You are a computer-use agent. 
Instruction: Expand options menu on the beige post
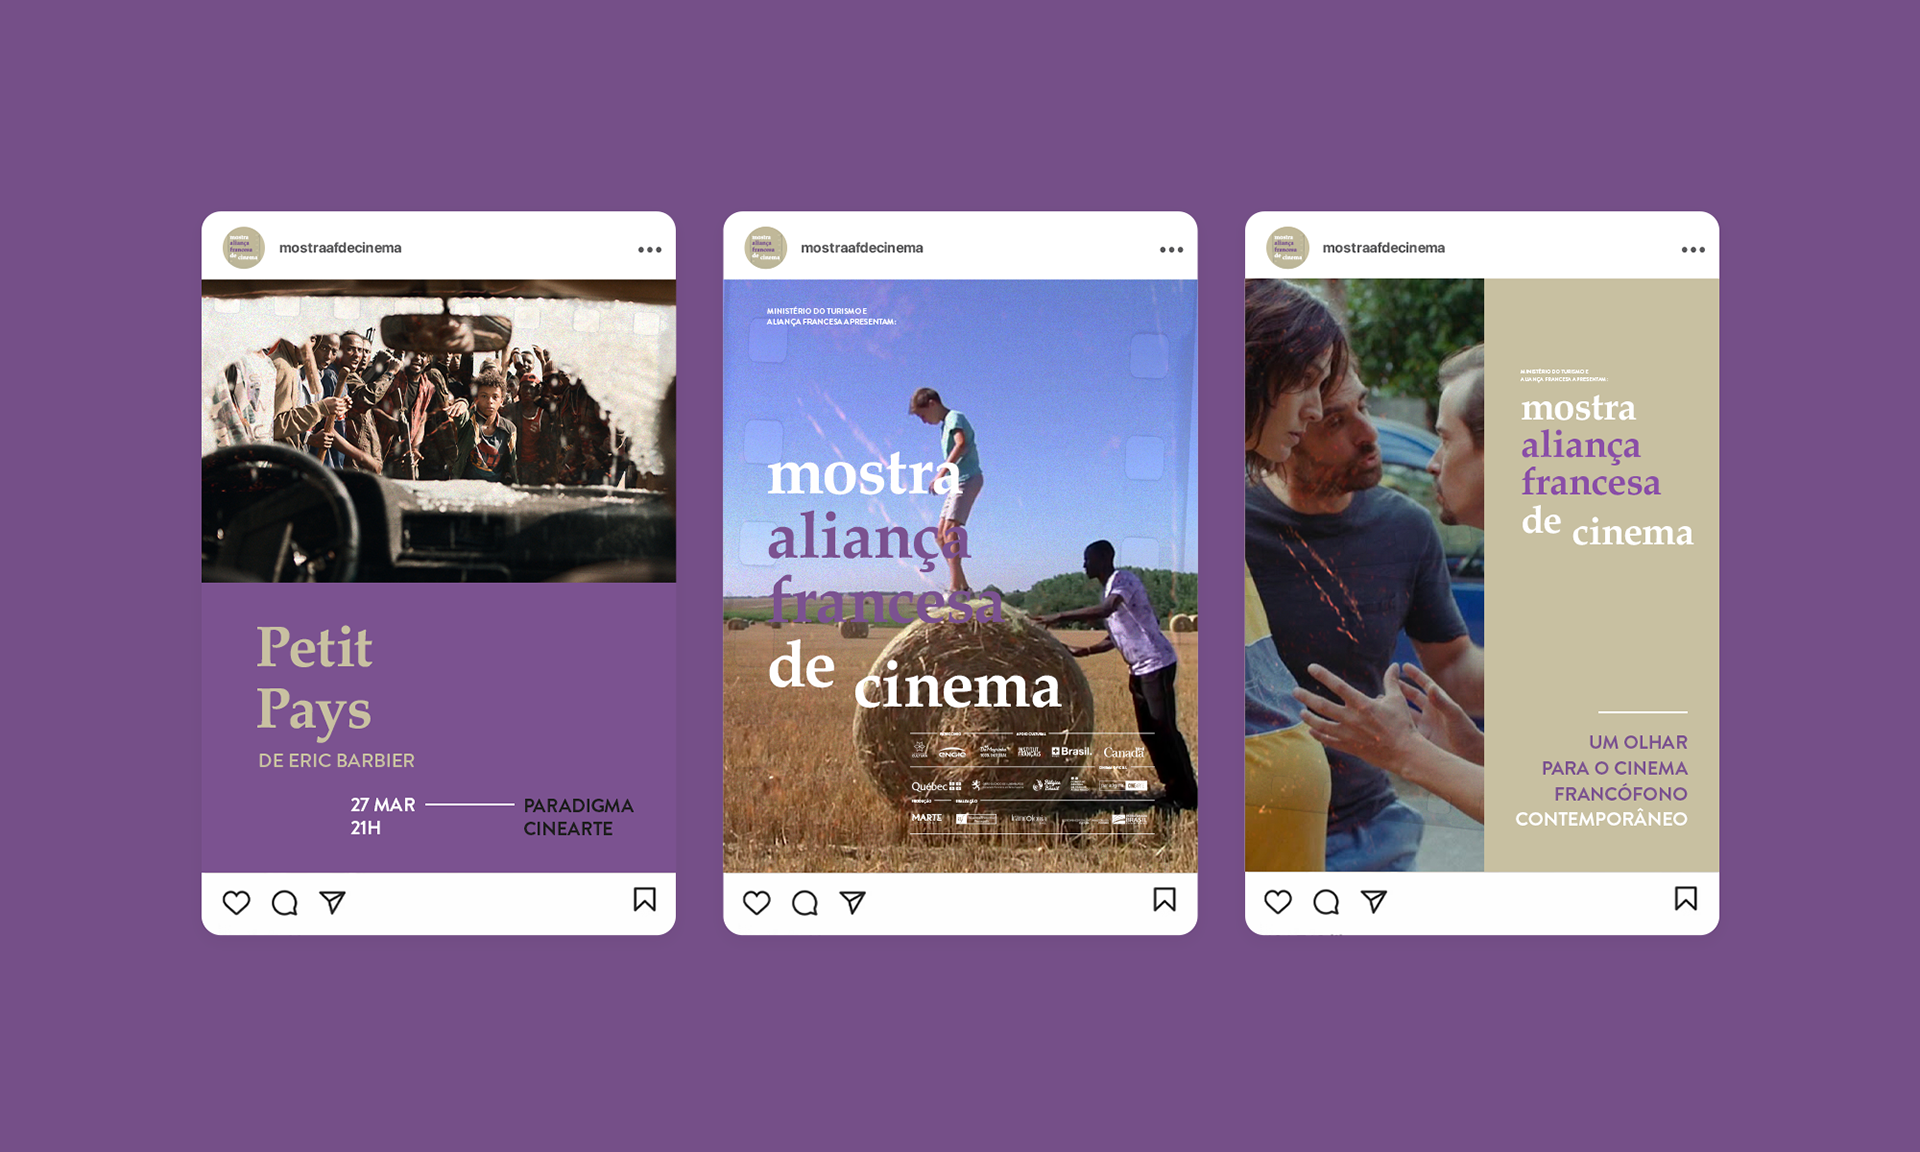click(x=1693, y=250)
